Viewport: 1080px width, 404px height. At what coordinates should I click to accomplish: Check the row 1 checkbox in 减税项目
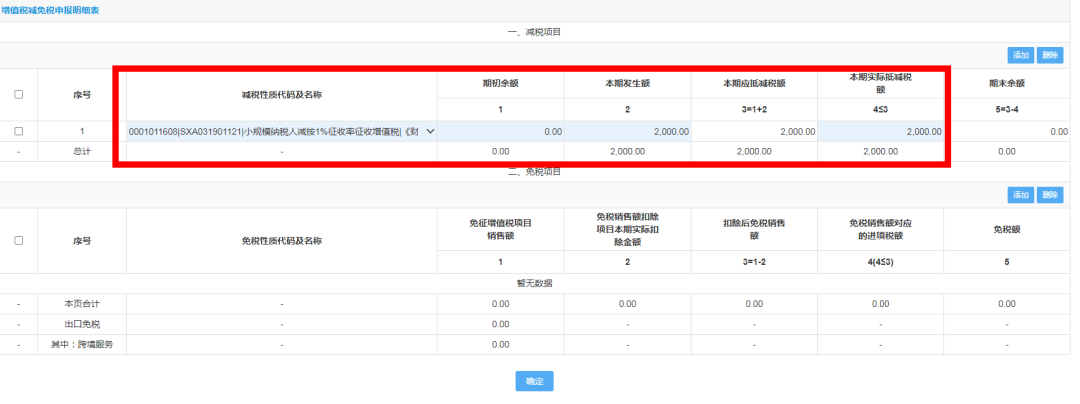(19, 131)
